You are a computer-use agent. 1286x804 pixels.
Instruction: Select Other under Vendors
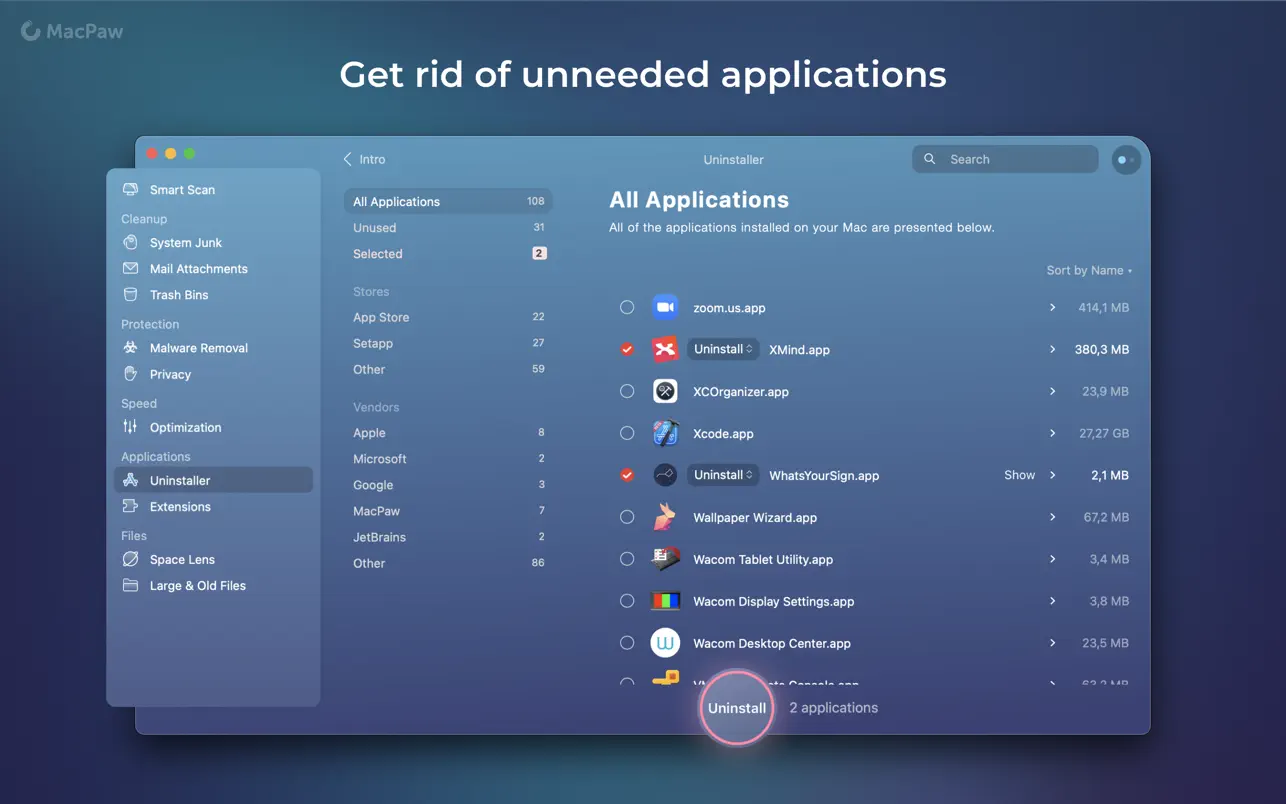click(x=448, y=563)
